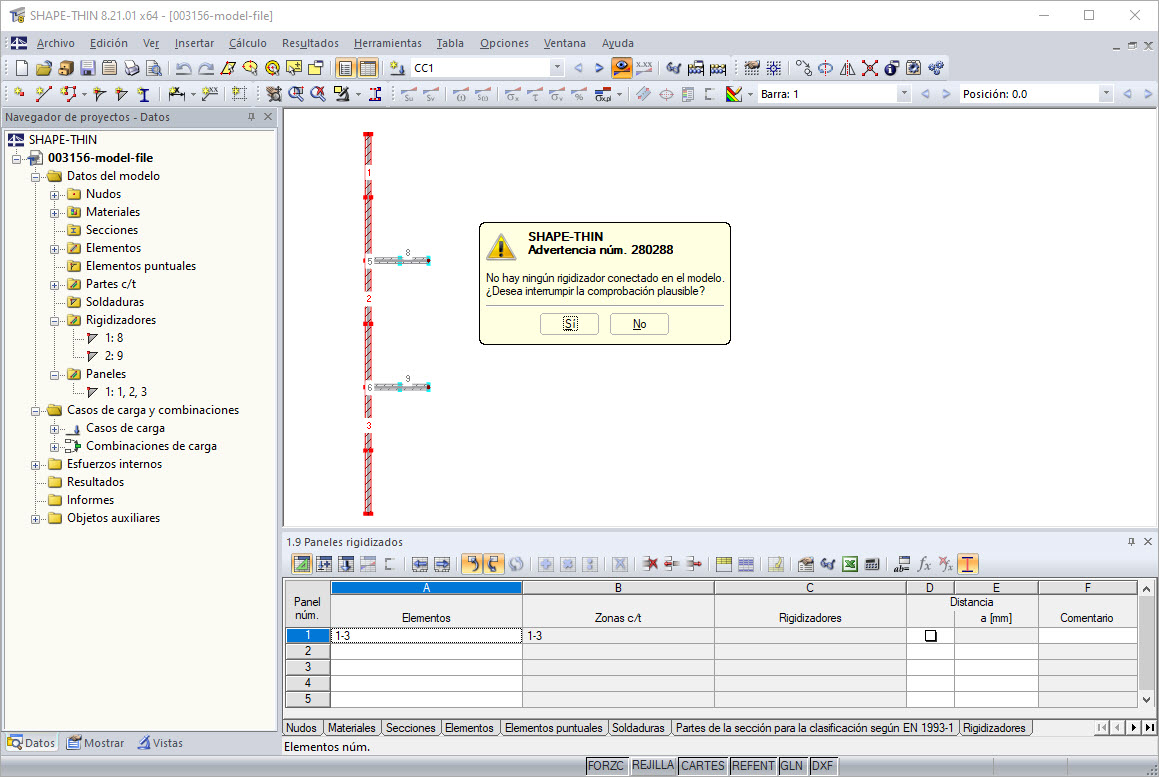
Task: Expand the Esfuerzos internos folder
Action: click(x=35, y=465)
